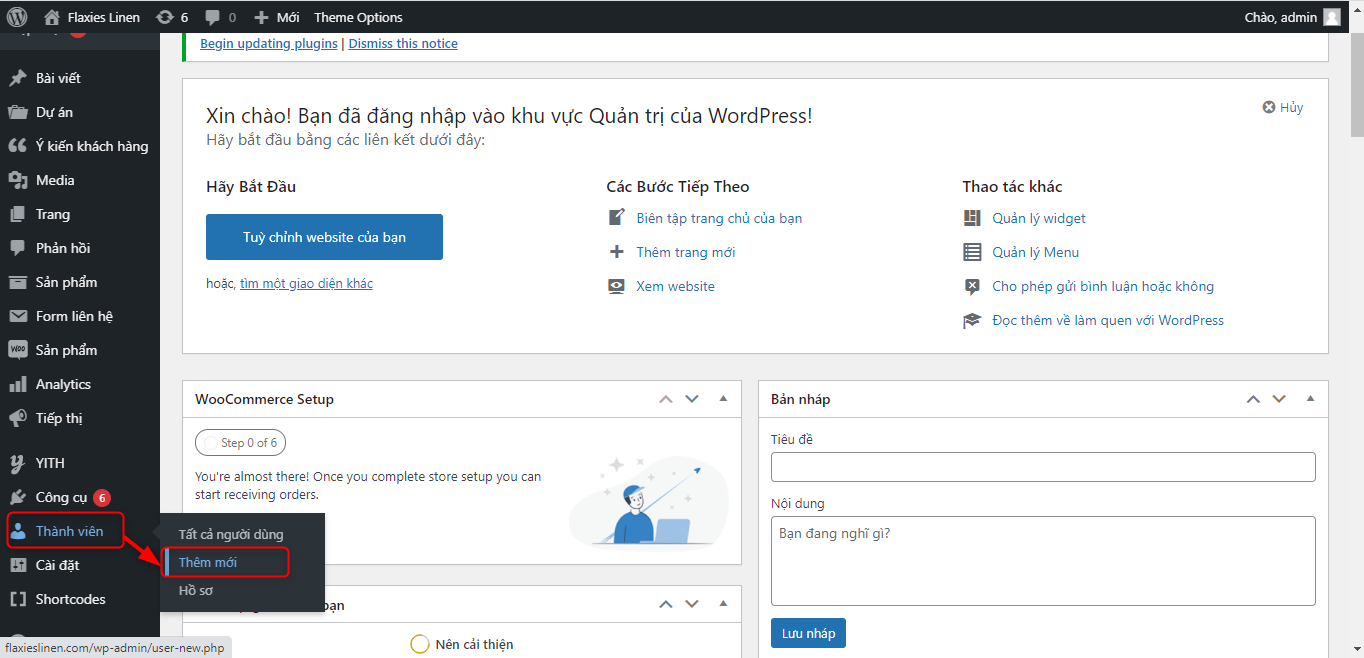This screenshot has width=1364, height=658.
Task: Select Tất cả người dùng from submenu
Action: (231, 534)
